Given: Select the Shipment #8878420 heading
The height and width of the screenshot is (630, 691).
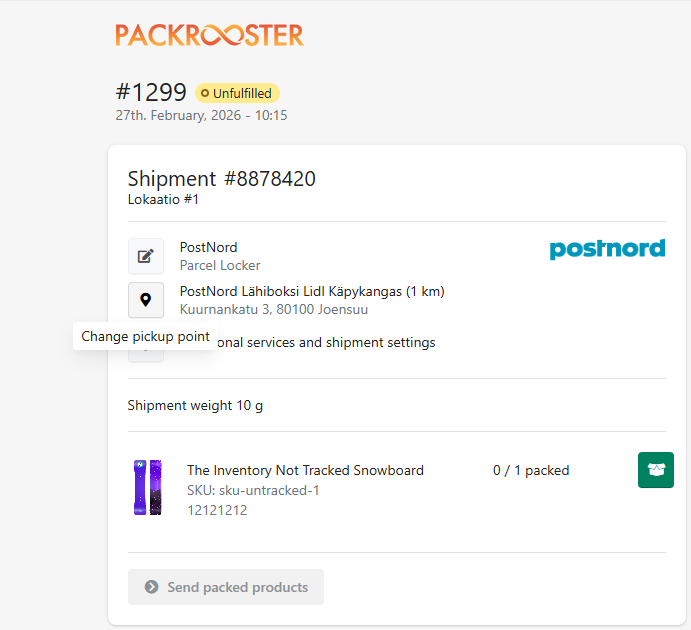Looking at the screenshot, I should (x=221, y=179).
